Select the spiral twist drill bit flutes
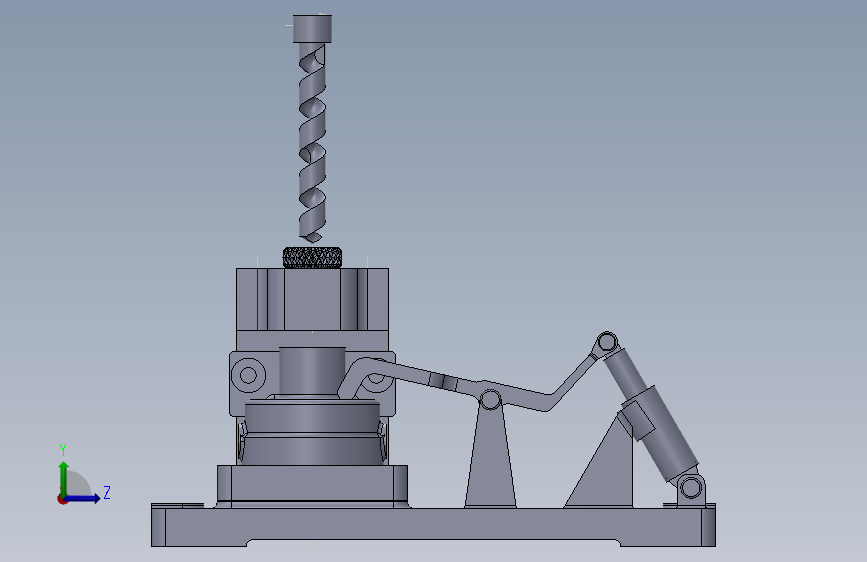 [312, 142]
